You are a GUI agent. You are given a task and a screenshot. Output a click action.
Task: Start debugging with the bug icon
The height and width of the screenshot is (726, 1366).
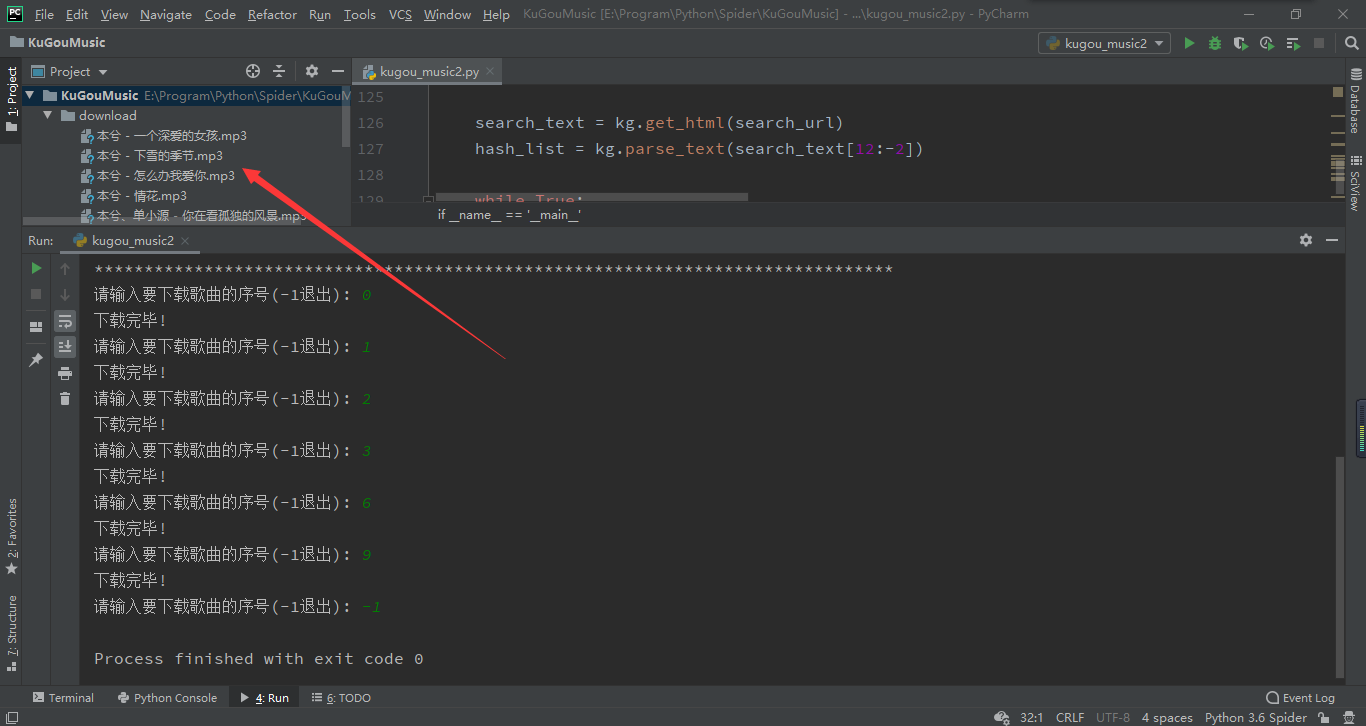(x=1215, y=43)
